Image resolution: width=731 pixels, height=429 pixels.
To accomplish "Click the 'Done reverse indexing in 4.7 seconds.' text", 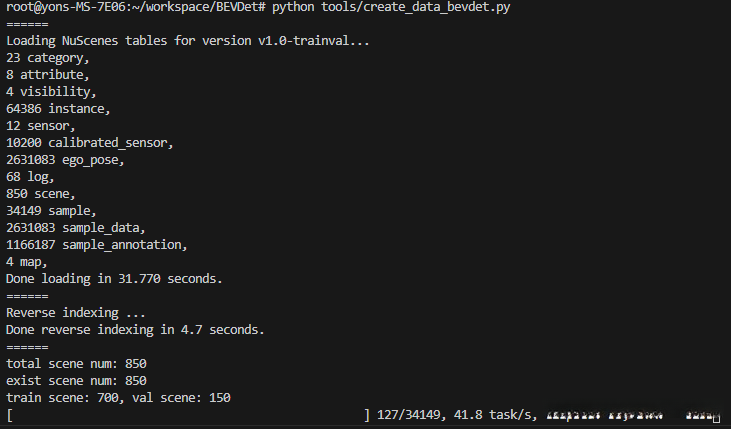I will coord(135,330).
